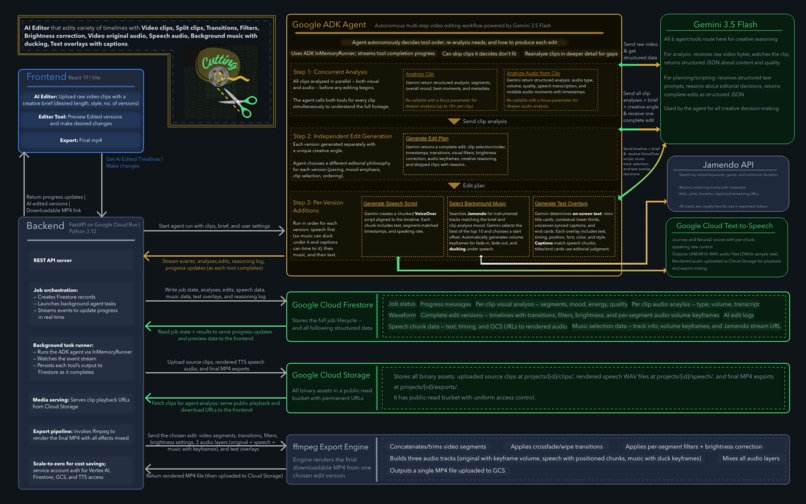Select the Google Cloud Storage heading
The width and height of the screenshot is (806, 504).
(x=331, y=375)
